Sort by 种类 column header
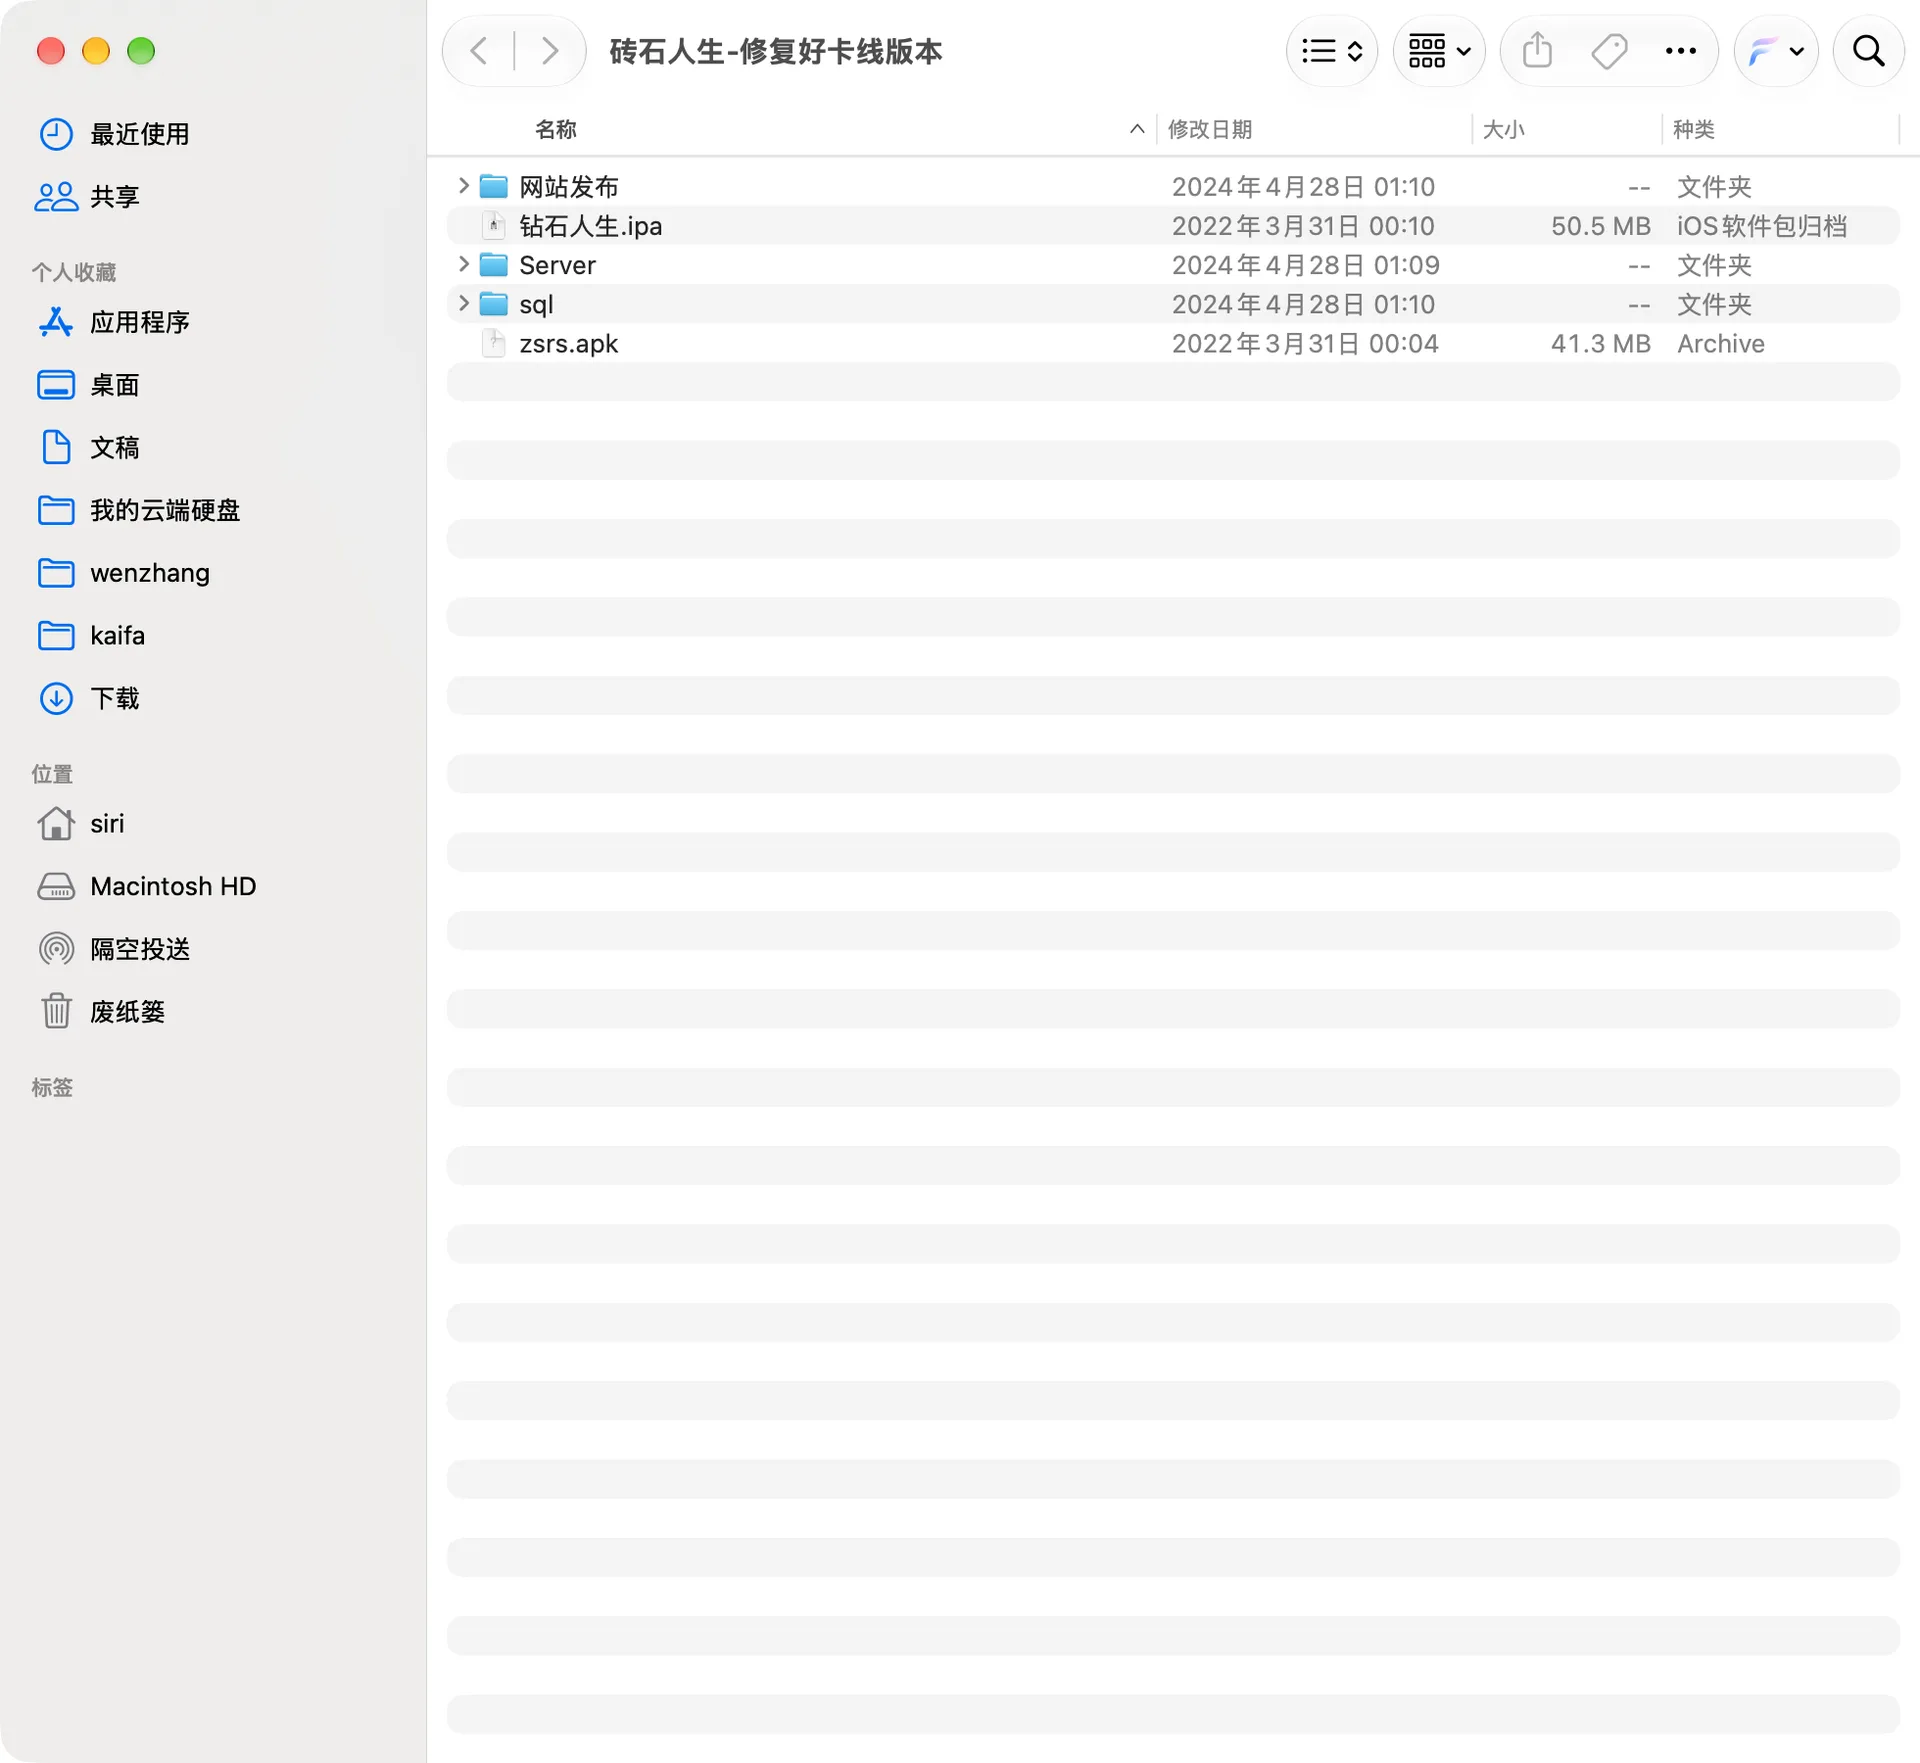 point(1693,129)
